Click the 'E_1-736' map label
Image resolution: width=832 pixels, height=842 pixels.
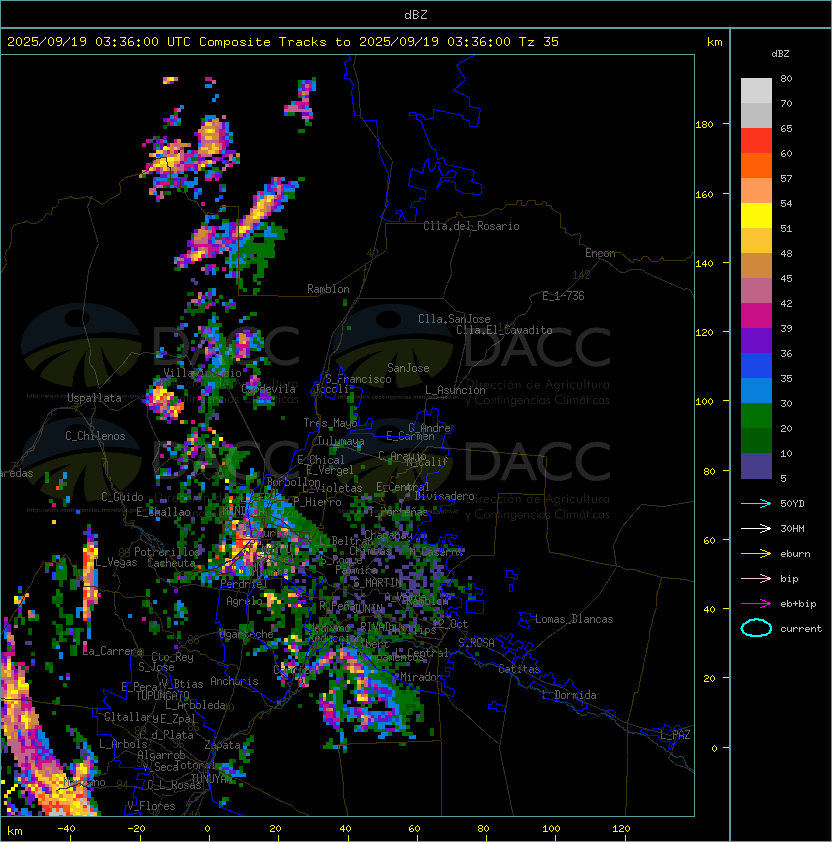click(563, 296)
